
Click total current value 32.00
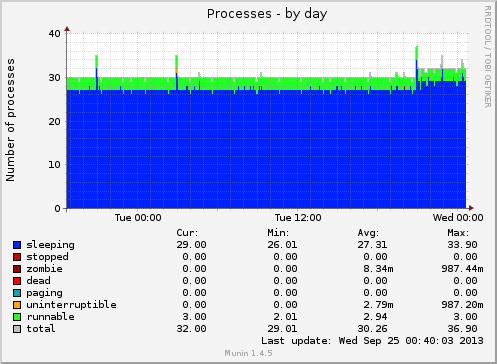(x=192, y=329)
